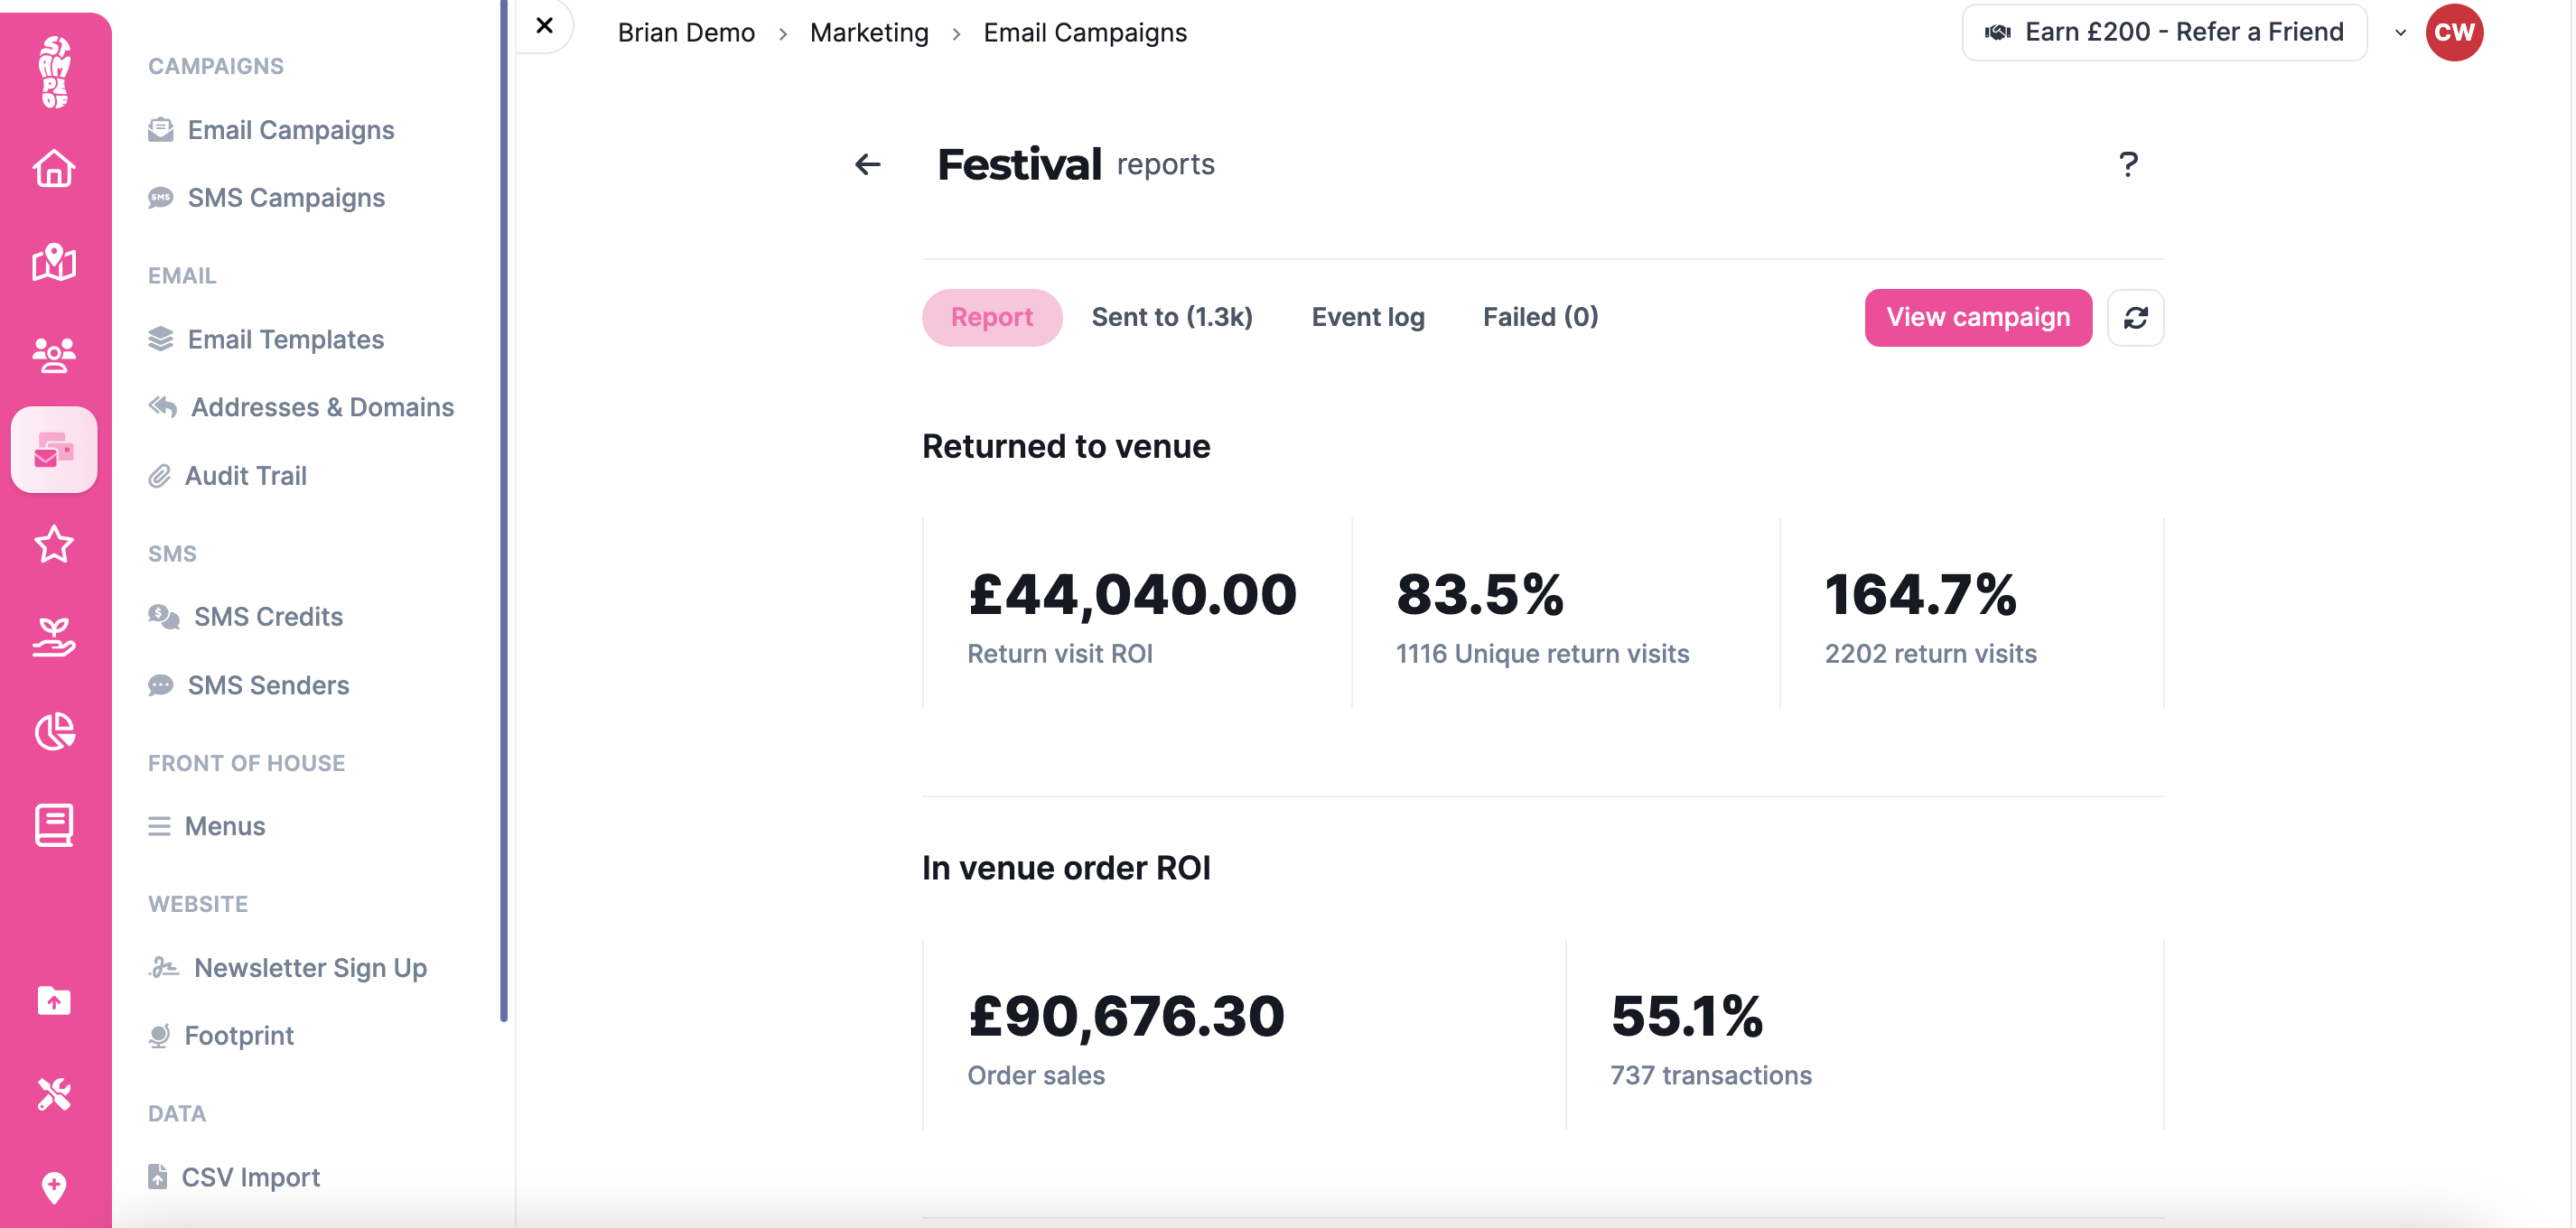Open SMS Campaigns in the side menu
Image resolution: width=2576 pixels, height=1228 pixels.
click(x=286, y=198)
